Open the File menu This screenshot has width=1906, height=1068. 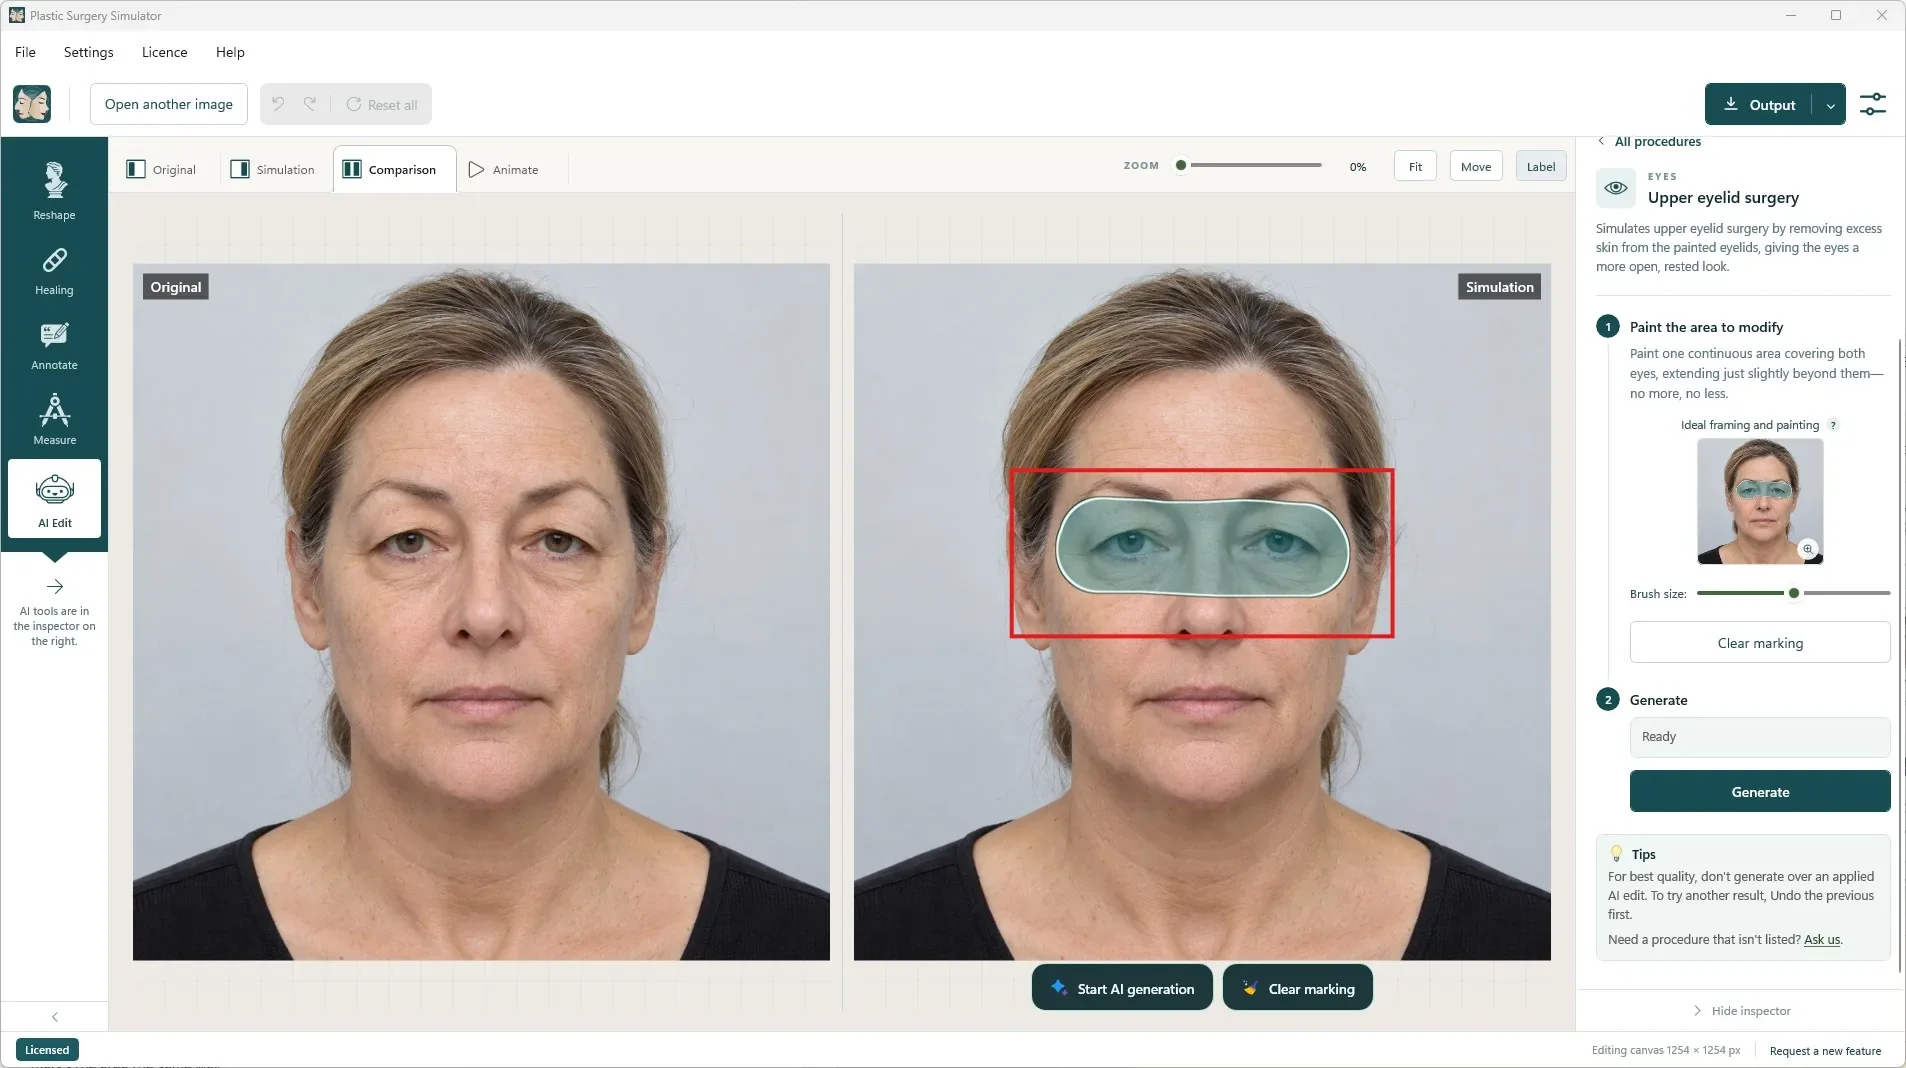(x=25, y=52)
